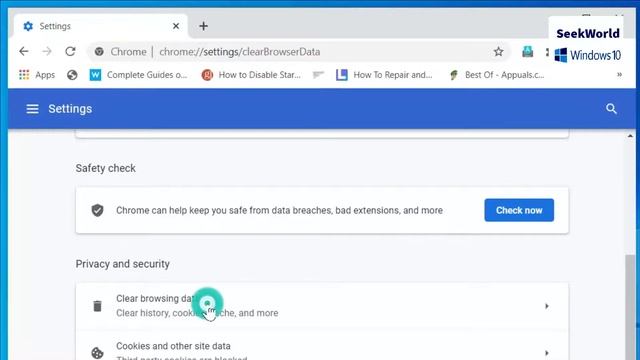
Task: Expand the Cookies row arrow
Action: 547,353
